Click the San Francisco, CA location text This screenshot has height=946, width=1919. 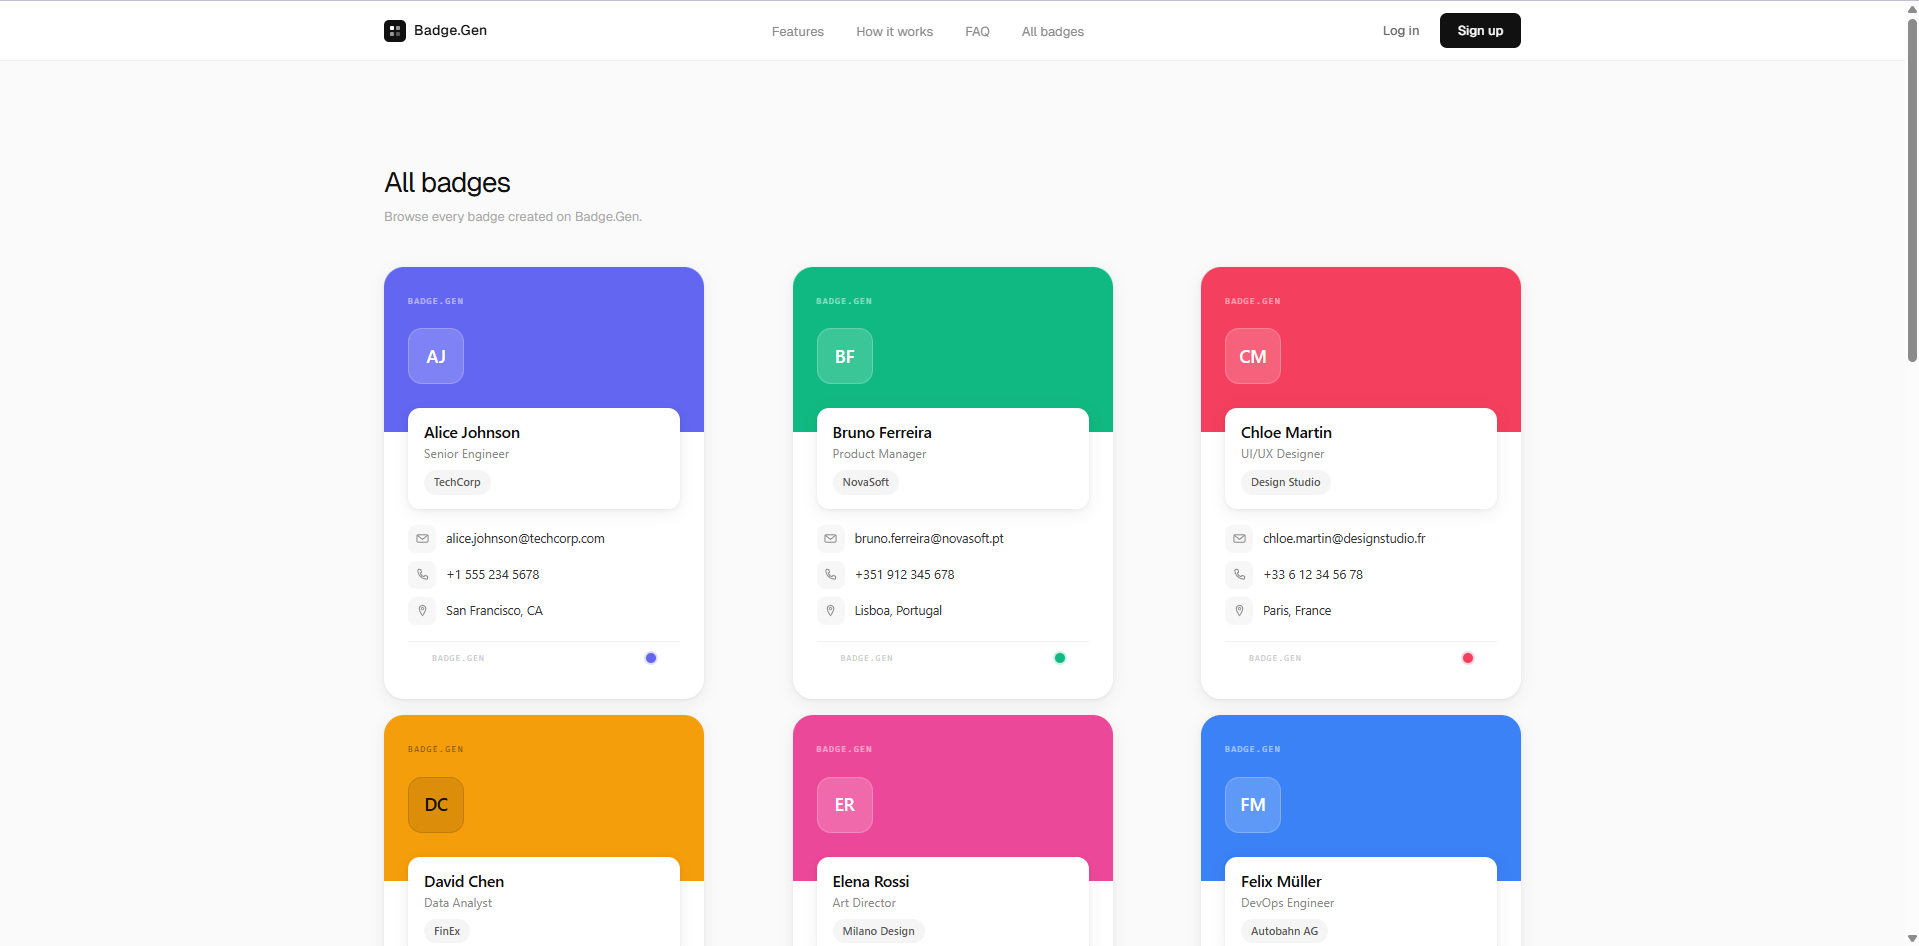point(494,611)
